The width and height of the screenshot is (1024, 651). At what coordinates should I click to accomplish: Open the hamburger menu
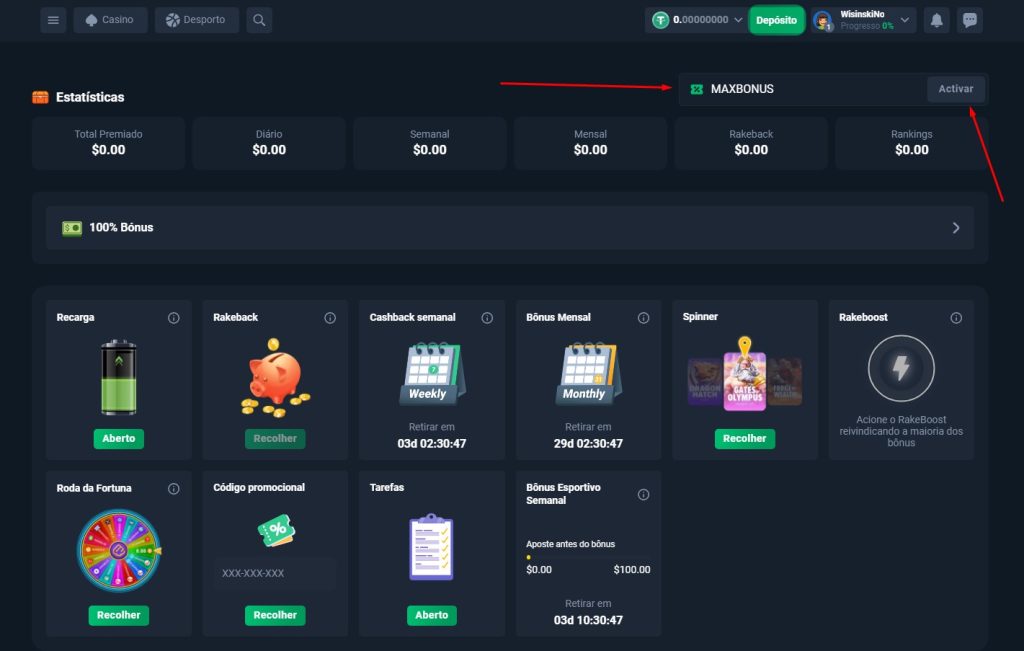coord(53,20)
